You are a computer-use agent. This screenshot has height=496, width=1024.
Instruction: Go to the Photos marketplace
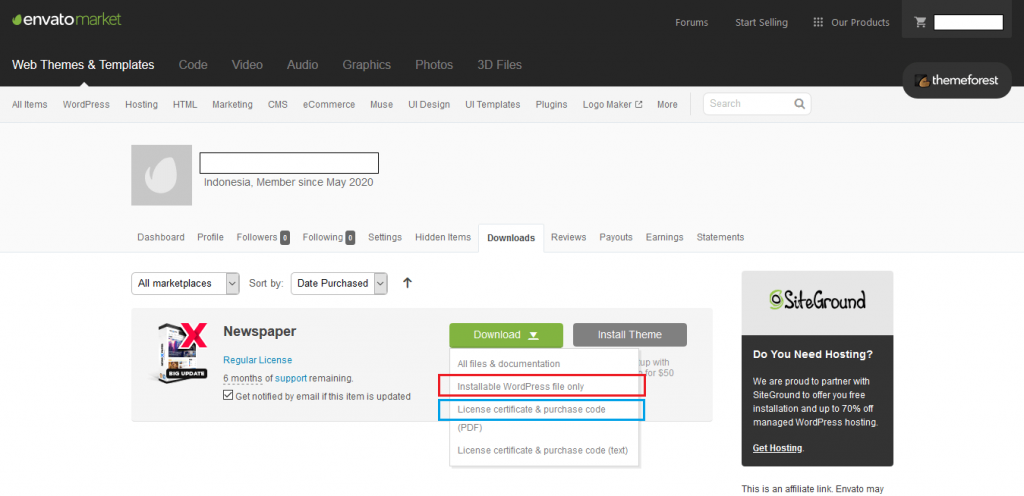click(434, 65)
